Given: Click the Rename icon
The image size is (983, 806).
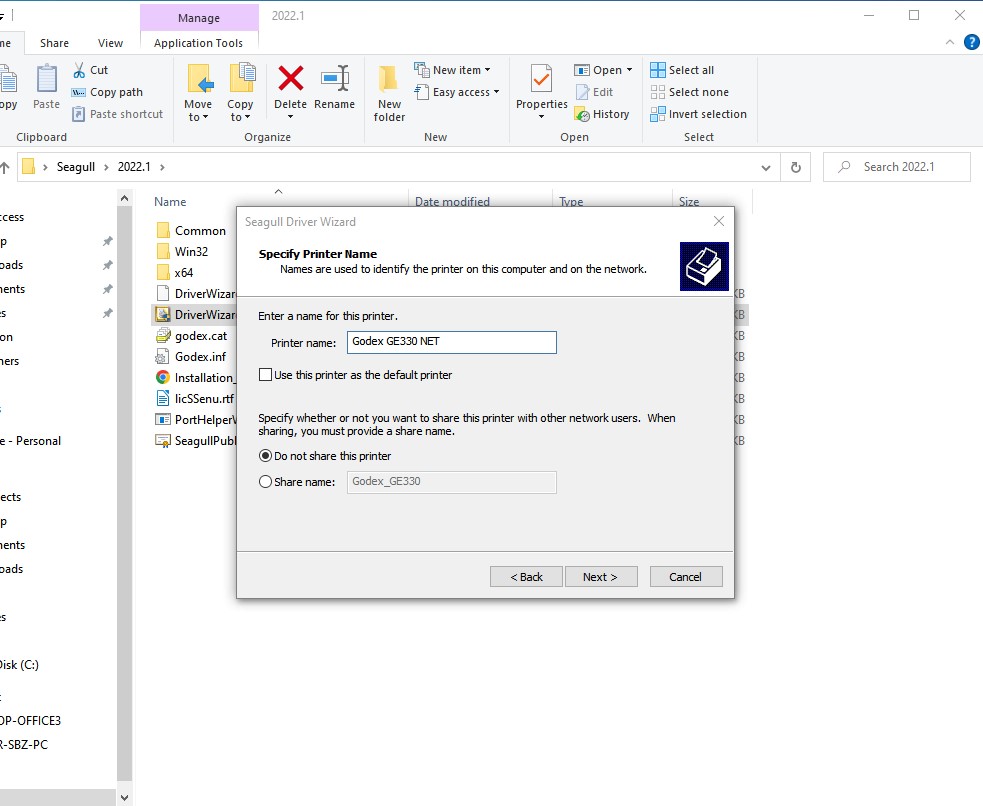Looking at the screenshot, I should point(335,78).
